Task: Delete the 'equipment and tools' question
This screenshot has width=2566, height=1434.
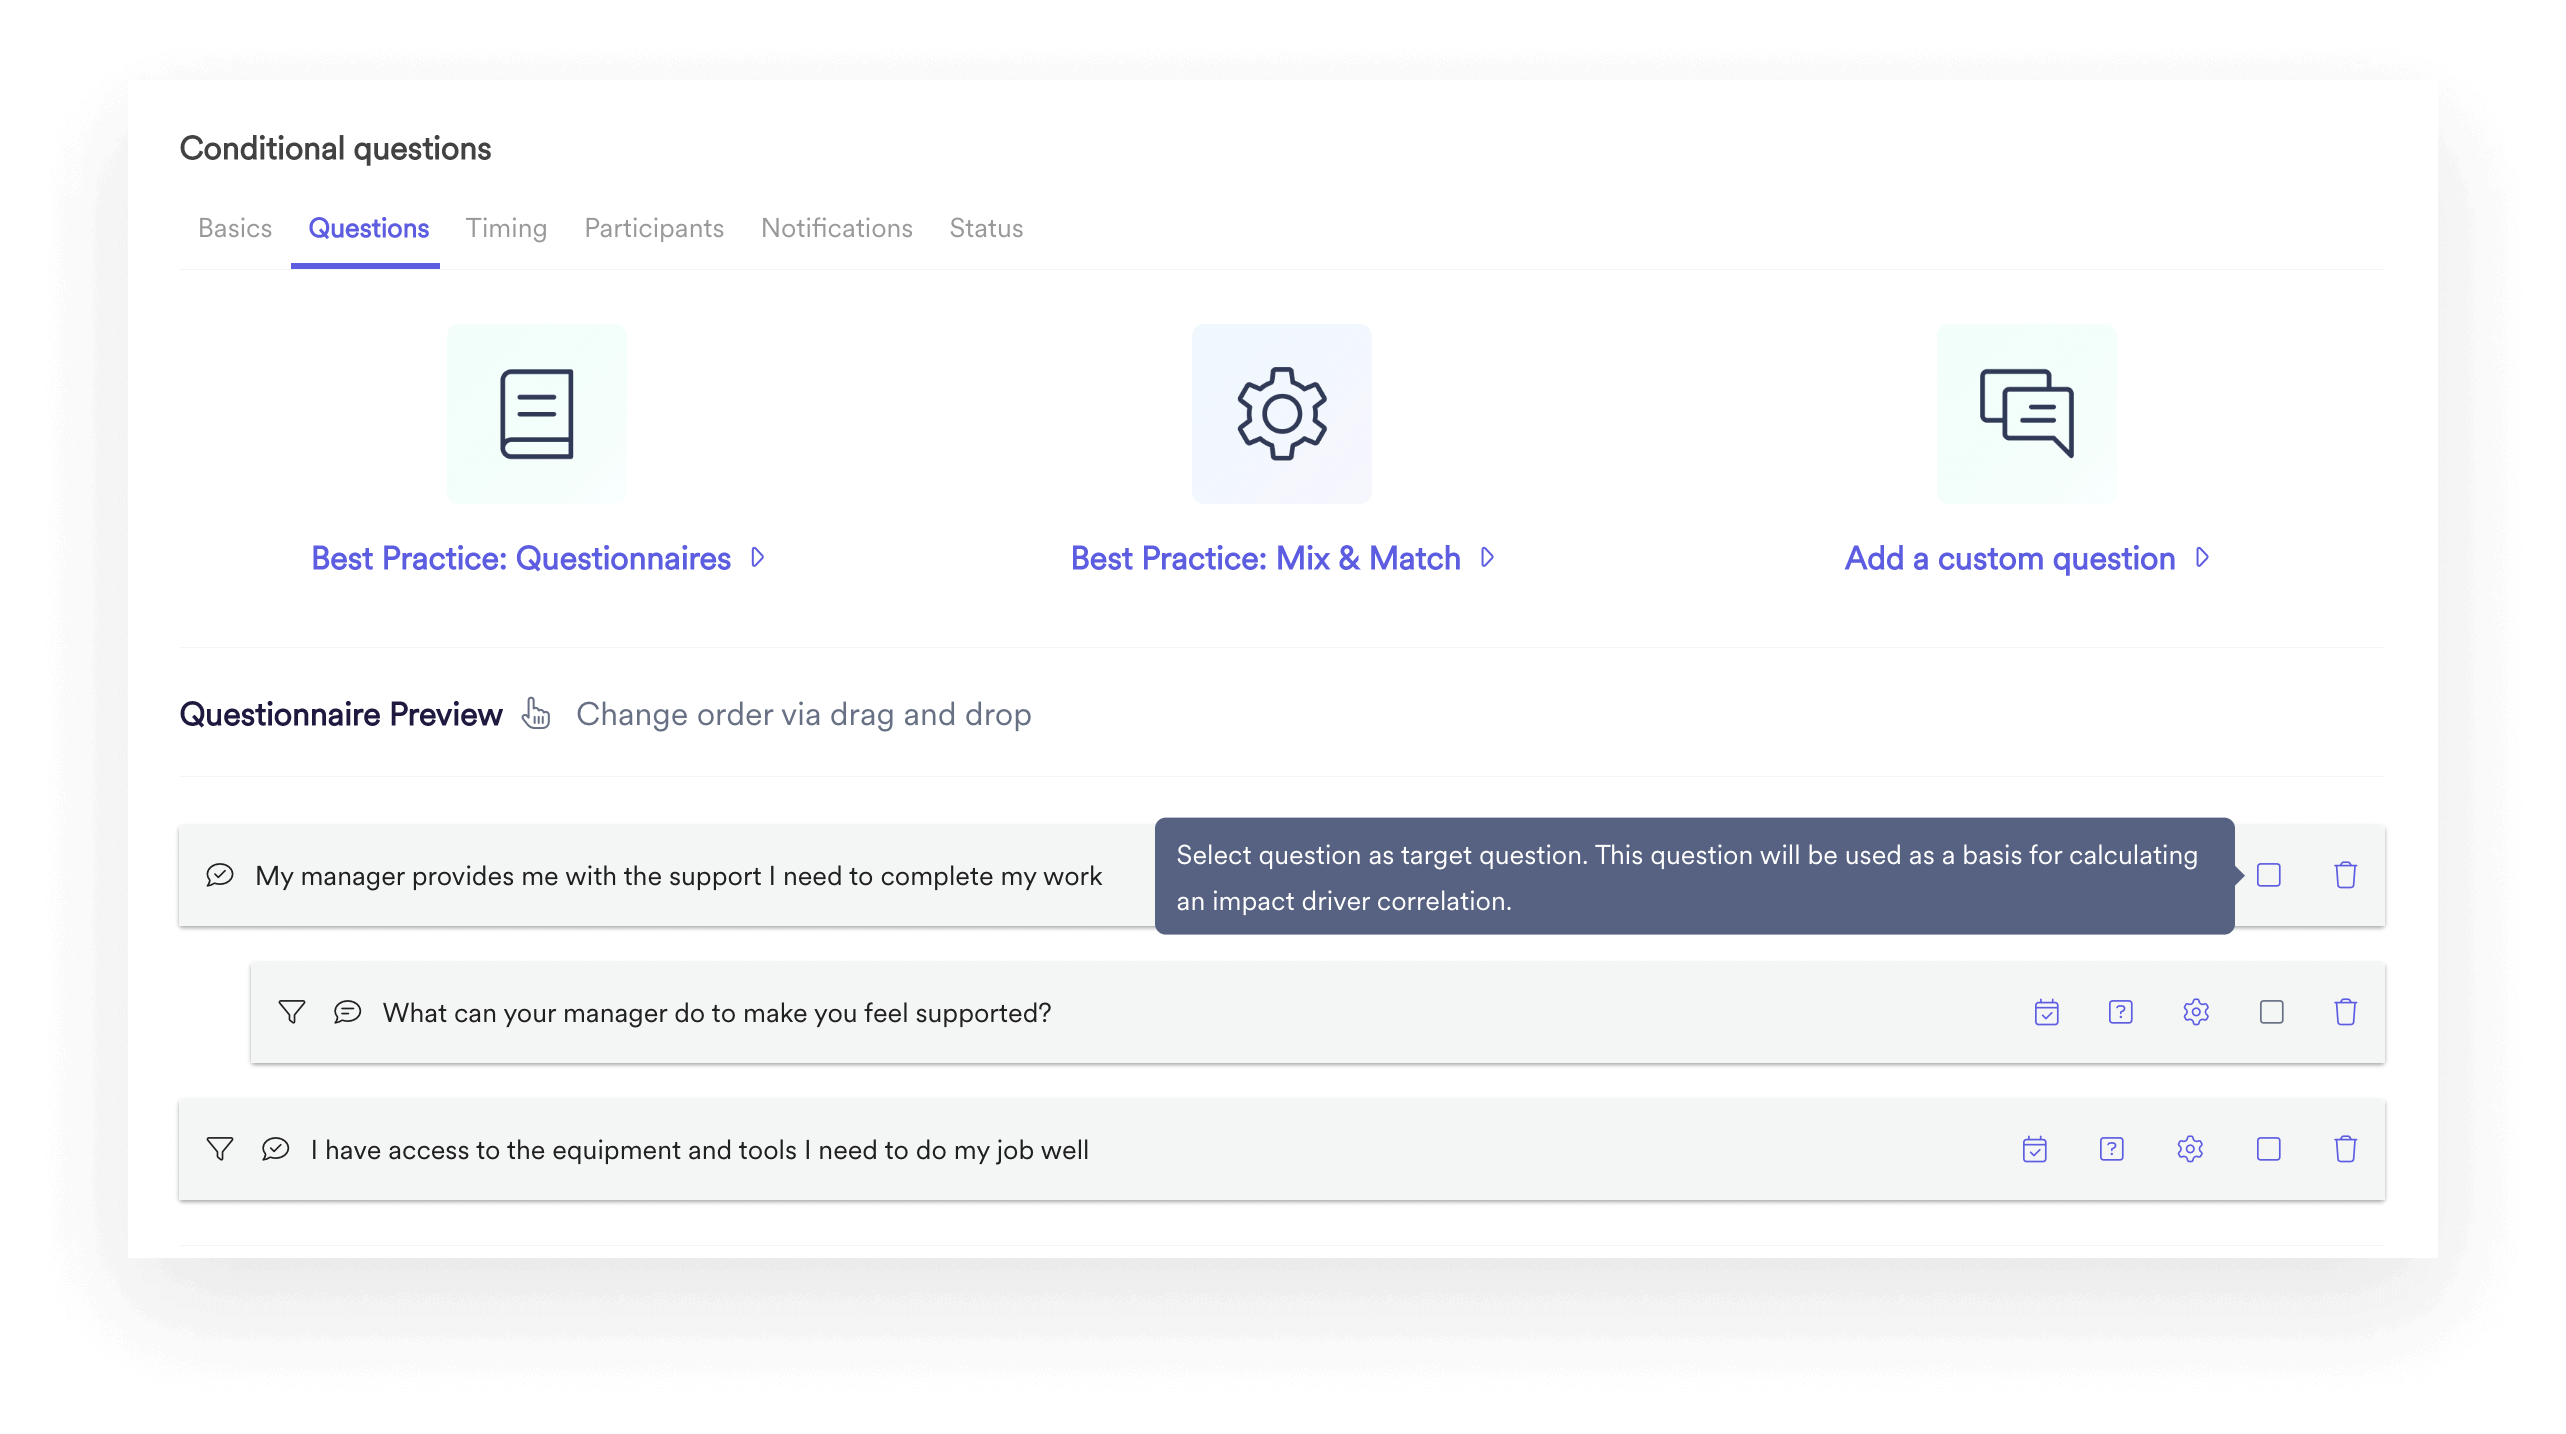Action: (x=2345, y=1149)
